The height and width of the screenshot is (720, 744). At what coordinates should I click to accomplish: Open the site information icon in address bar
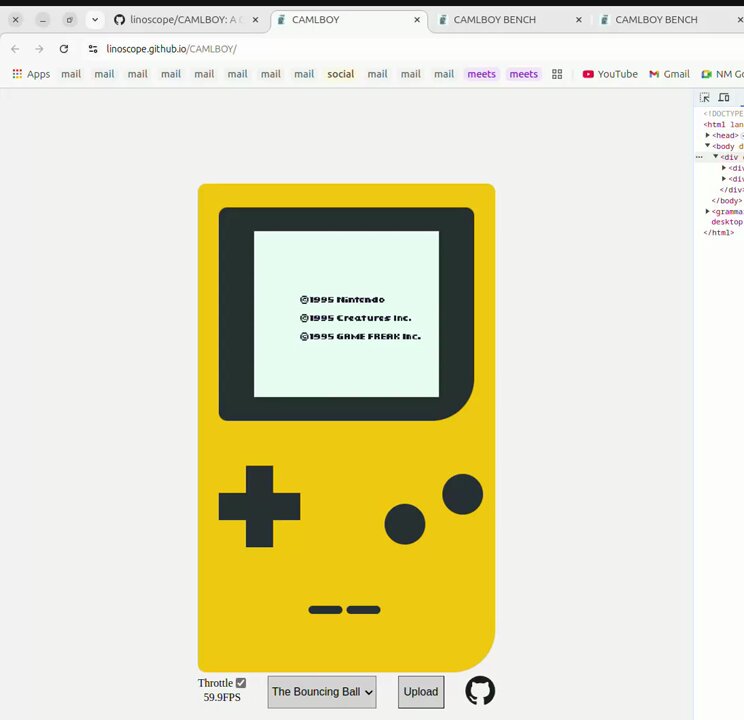tap(93, 48)
